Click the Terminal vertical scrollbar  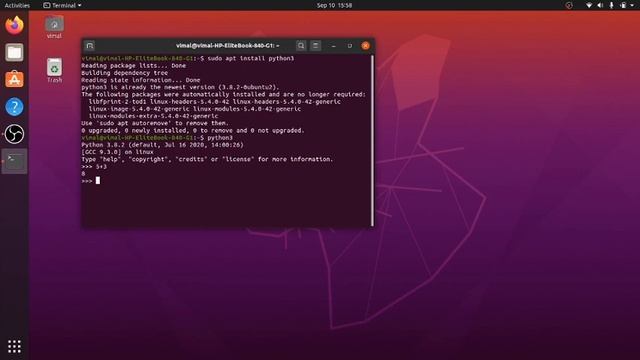[x=372, y=140]
